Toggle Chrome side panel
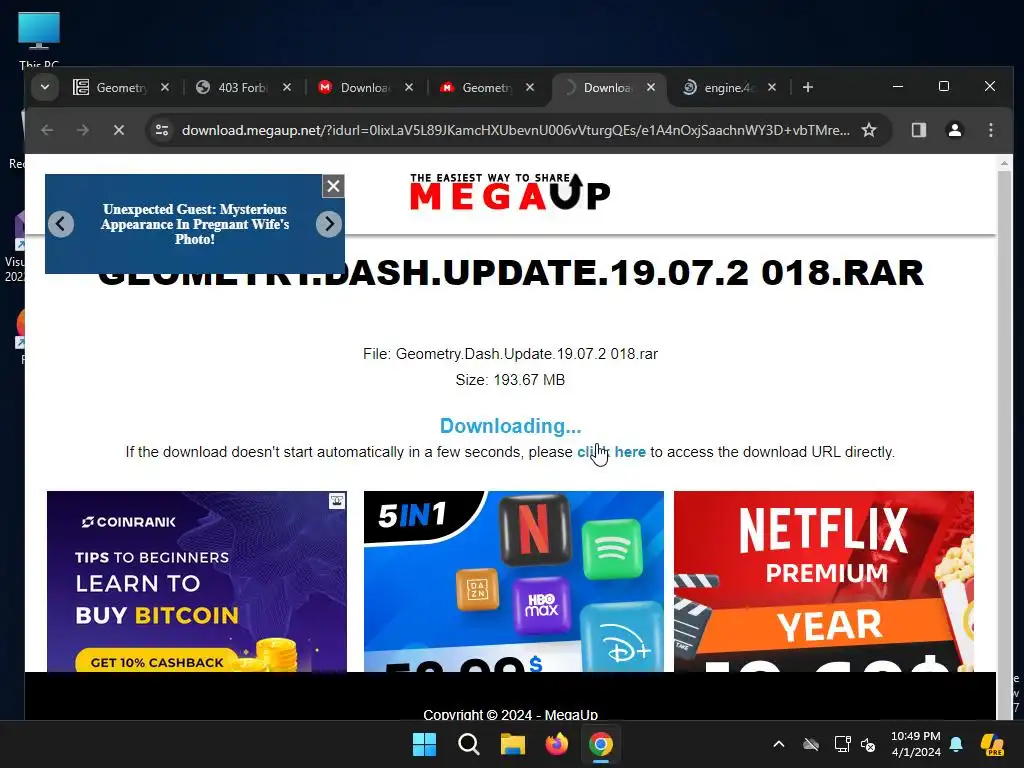The height and width of the screenshot is (768, 1024). tap(919, 130)
